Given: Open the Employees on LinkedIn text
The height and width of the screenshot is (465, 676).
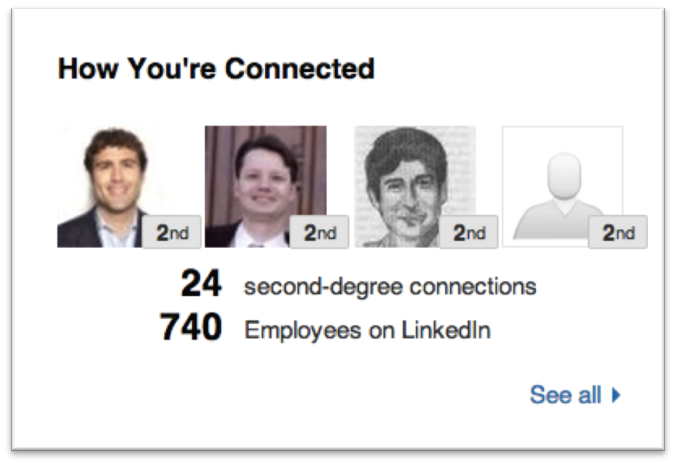Looking at the screenshot, I should coord(367,330).
